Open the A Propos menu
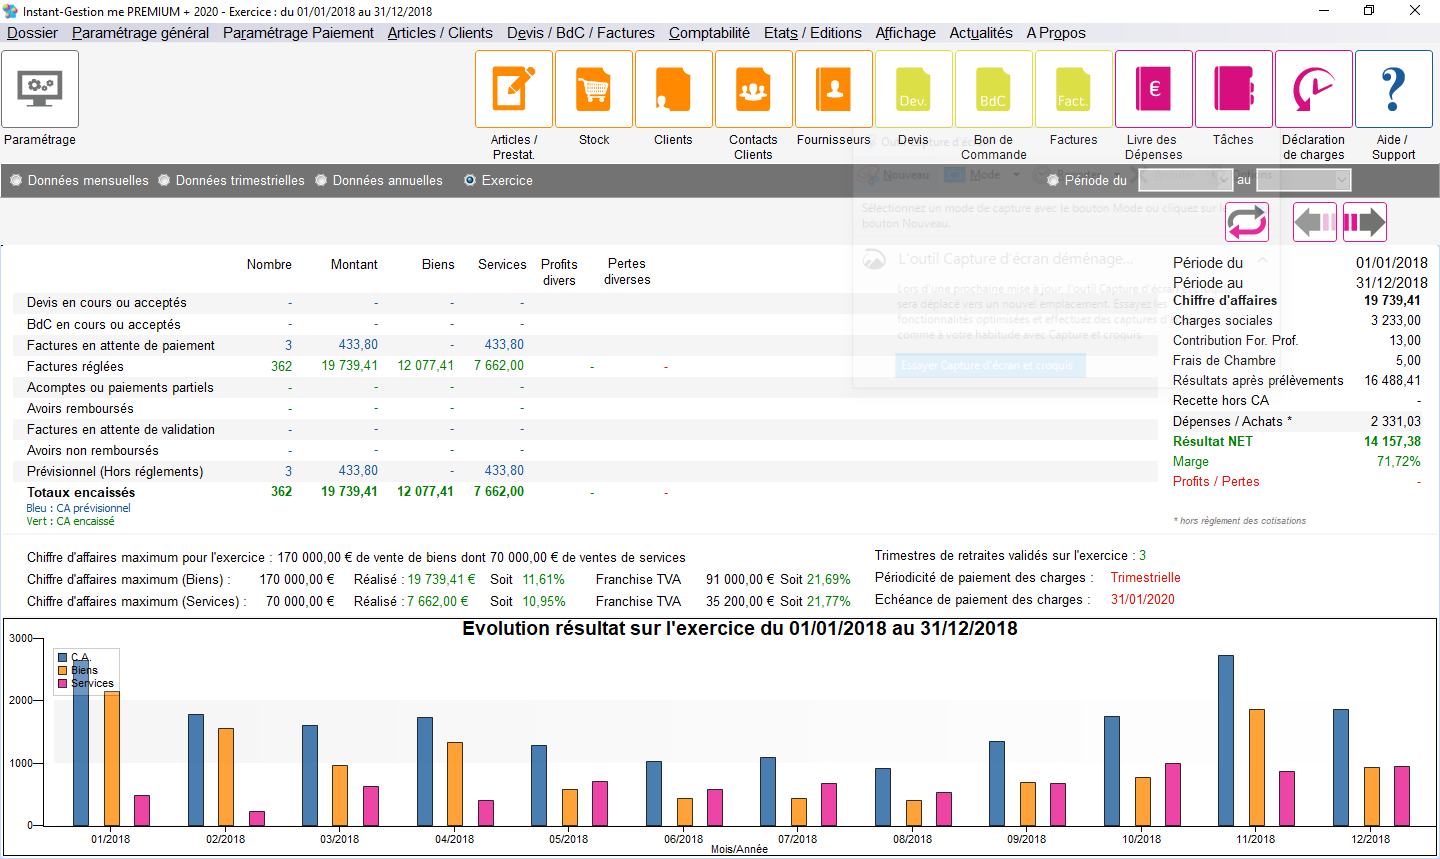 click(1056, 33)
